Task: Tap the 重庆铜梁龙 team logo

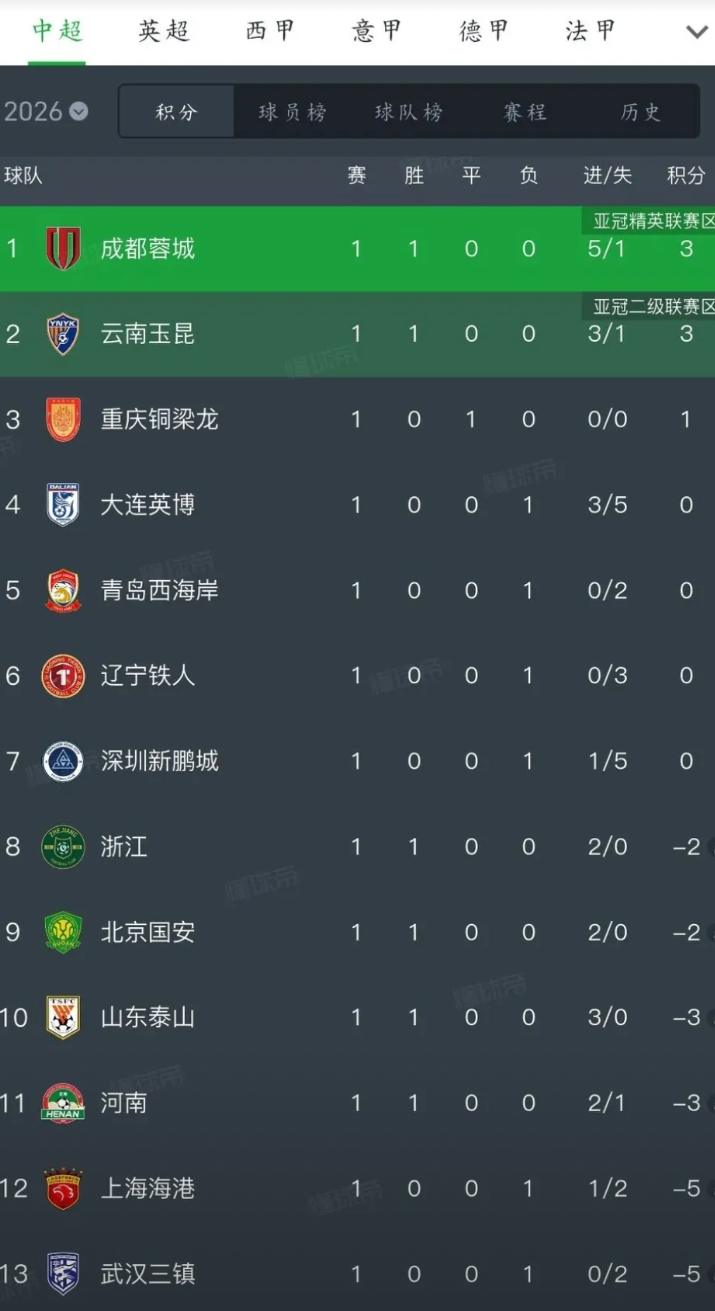Action: 63,419
